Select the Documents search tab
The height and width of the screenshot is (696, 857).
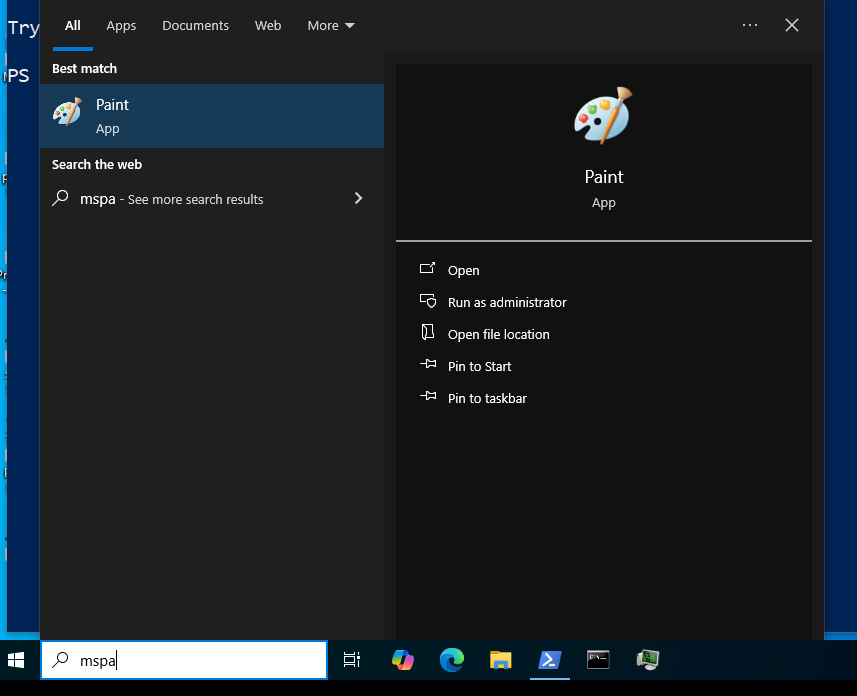tap(195, 26)
